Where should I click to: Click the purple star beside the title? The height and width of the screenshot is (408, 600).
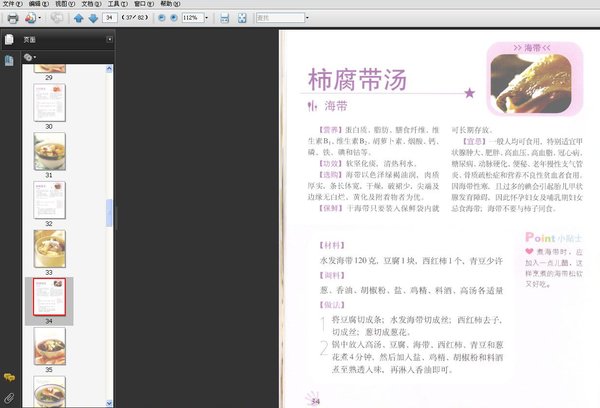[470, 93]
